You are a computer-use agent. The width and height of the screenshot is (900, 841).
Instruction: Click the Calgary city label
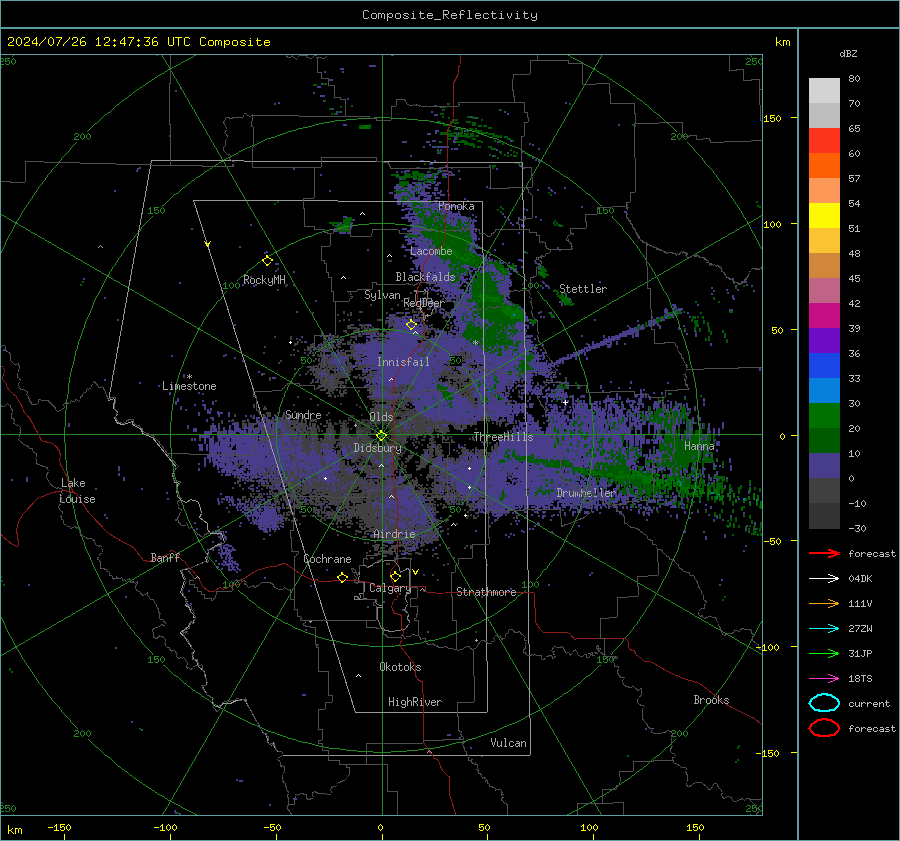click(390, 588)
